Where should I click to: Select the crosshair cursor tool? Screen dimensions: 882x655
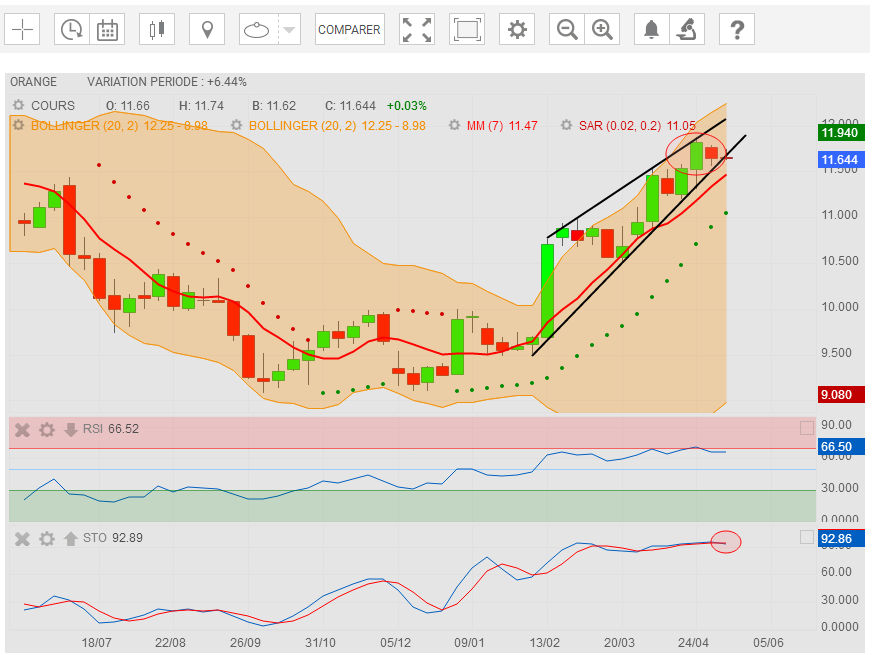tap(23, 29)
